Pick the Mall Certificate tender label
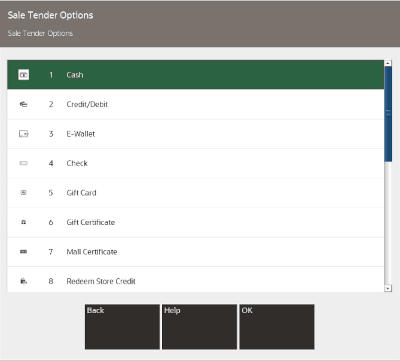 [92, 252]
